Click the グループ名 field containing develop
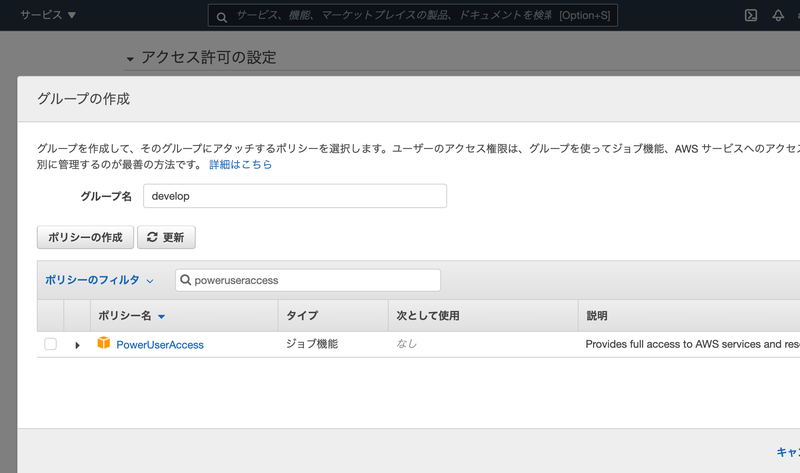The width and height of the screenshot is (800, 473). [x=294, y=196]
